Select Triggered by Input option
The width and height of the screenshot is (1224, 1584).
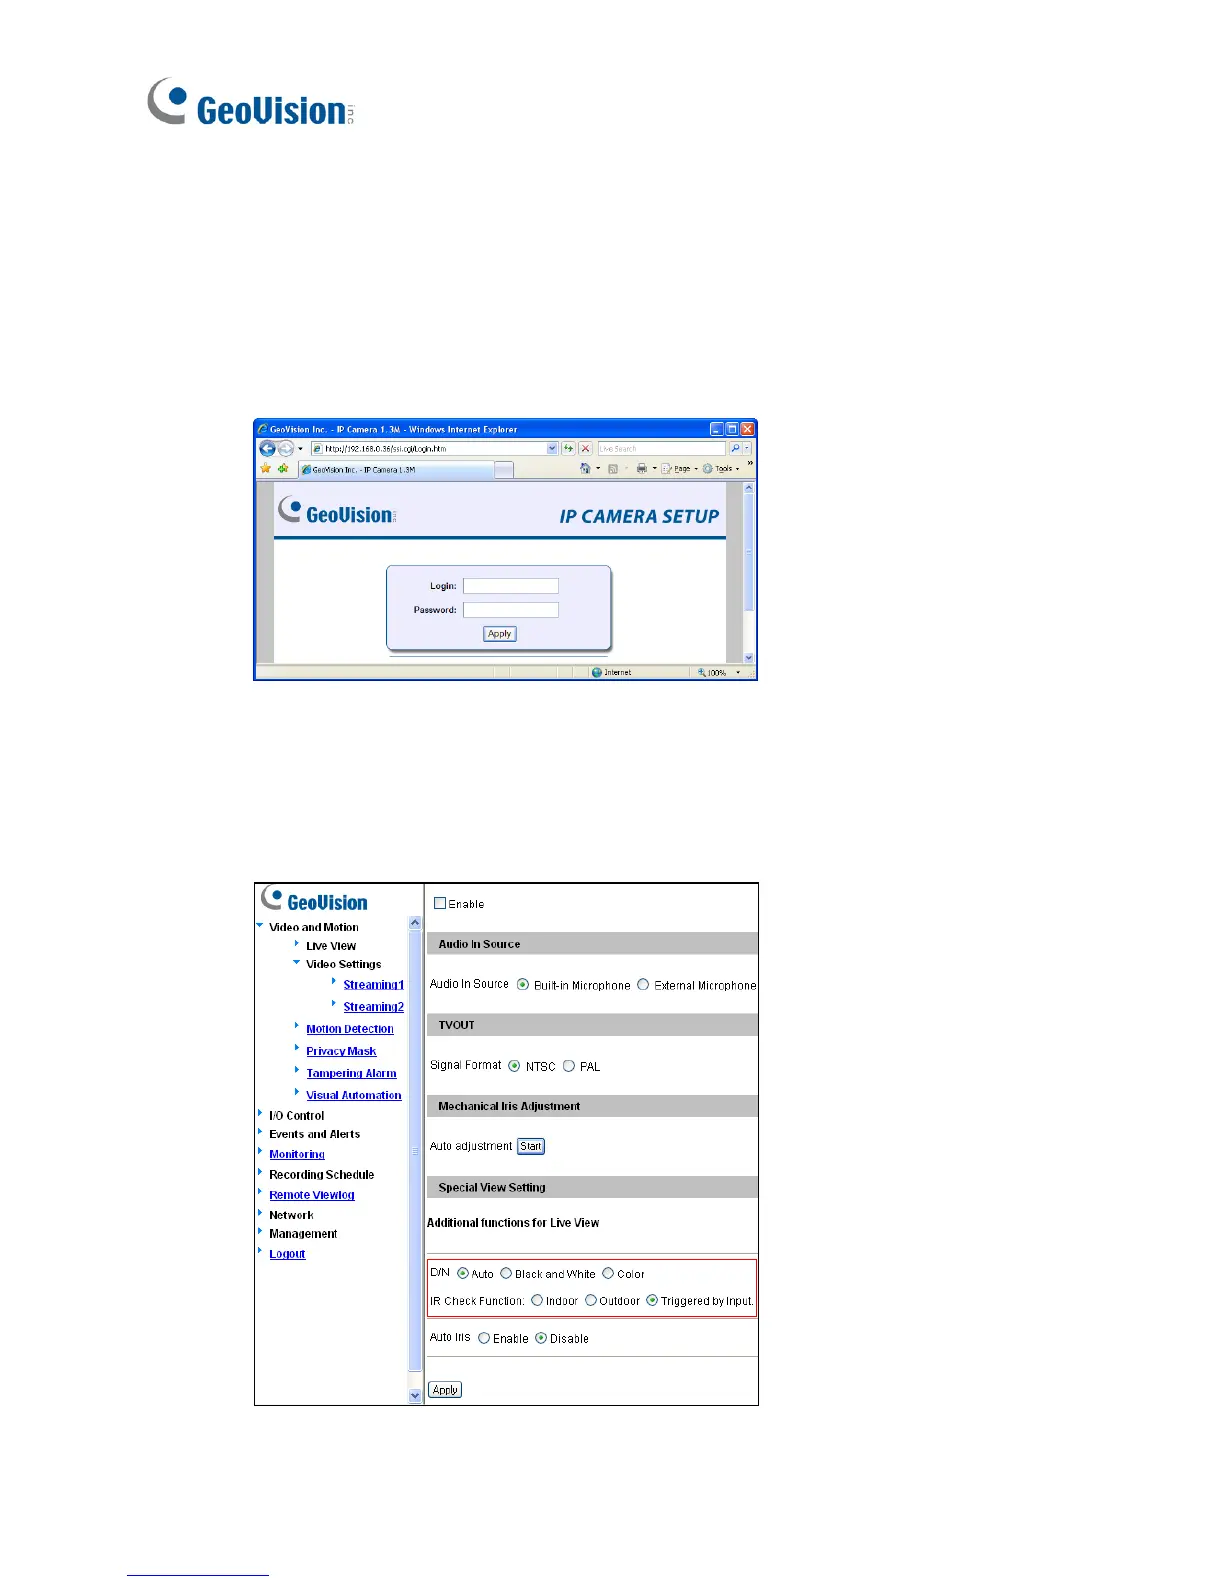[652, 1301]
